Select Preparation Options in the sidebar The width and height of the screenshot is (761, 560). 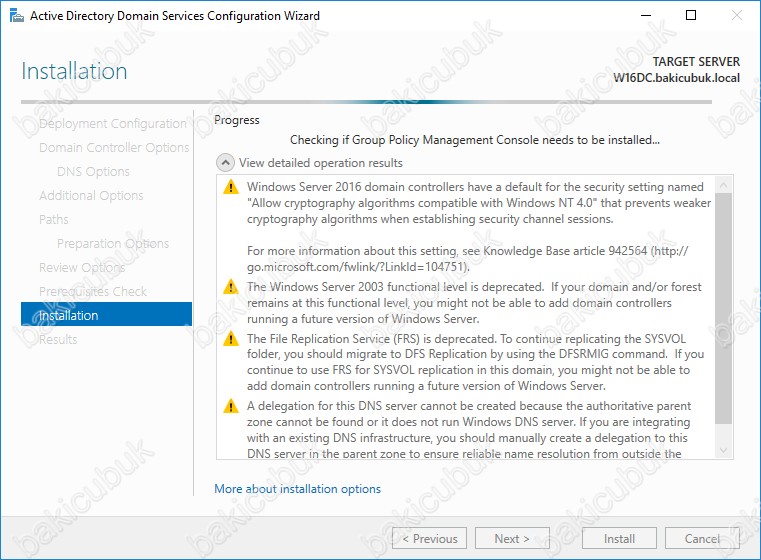click(x=113, y=244)
